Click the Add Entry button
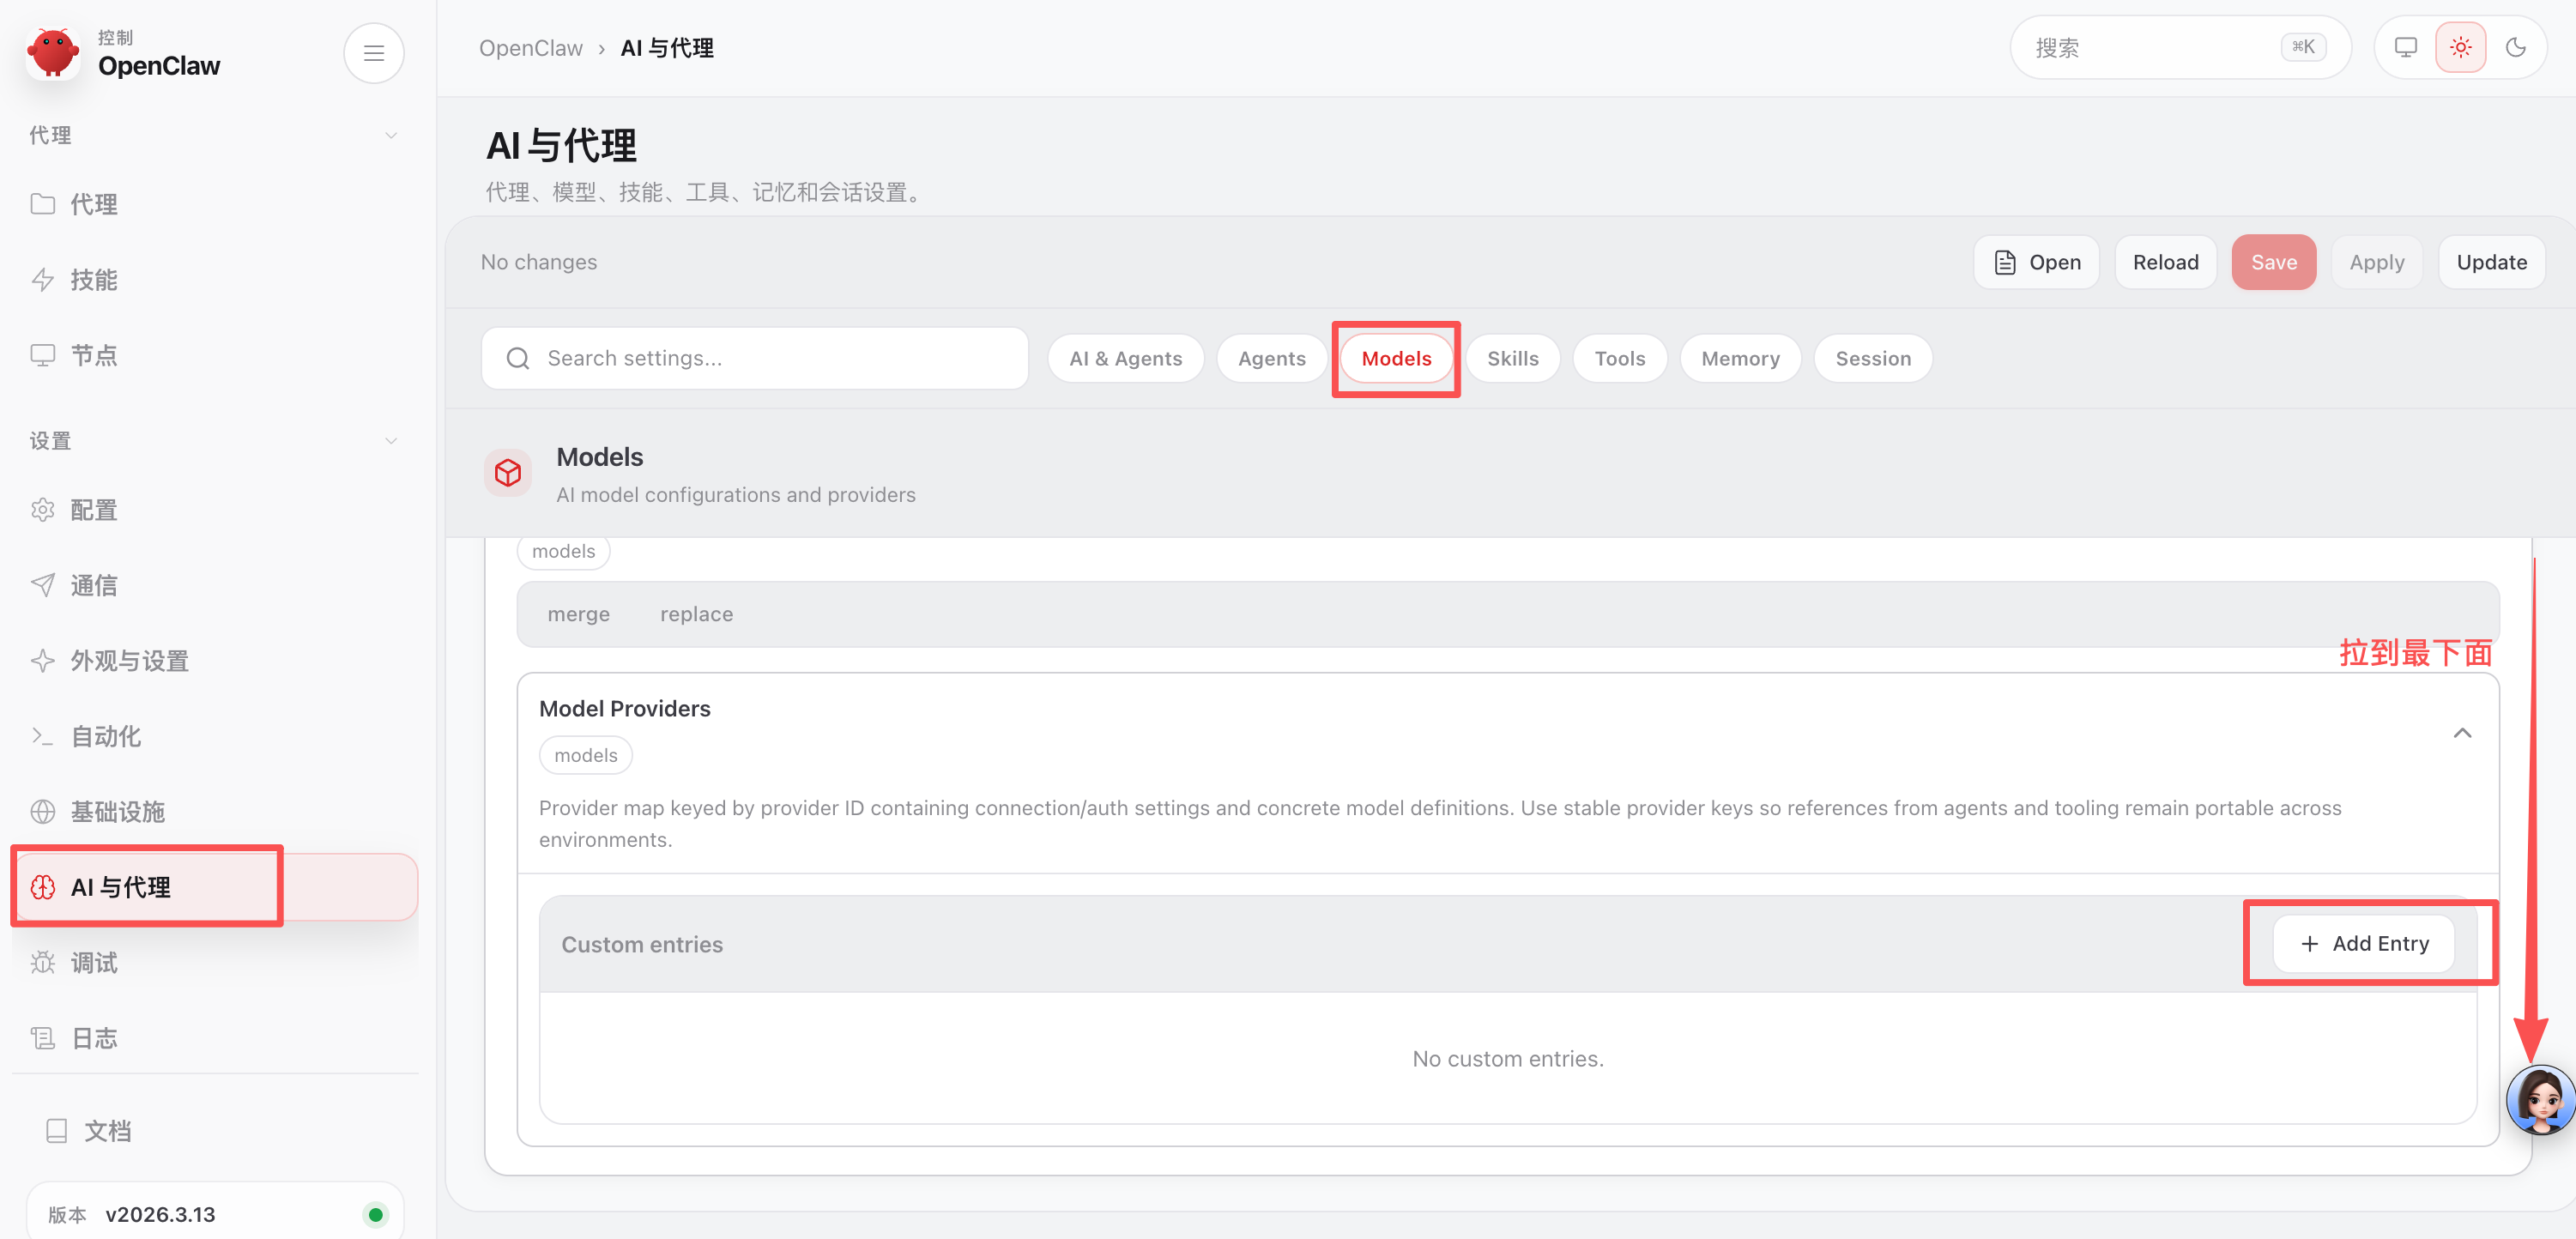Image resolution: width=2576 pixels, height=1239 pixels. 2363,943
